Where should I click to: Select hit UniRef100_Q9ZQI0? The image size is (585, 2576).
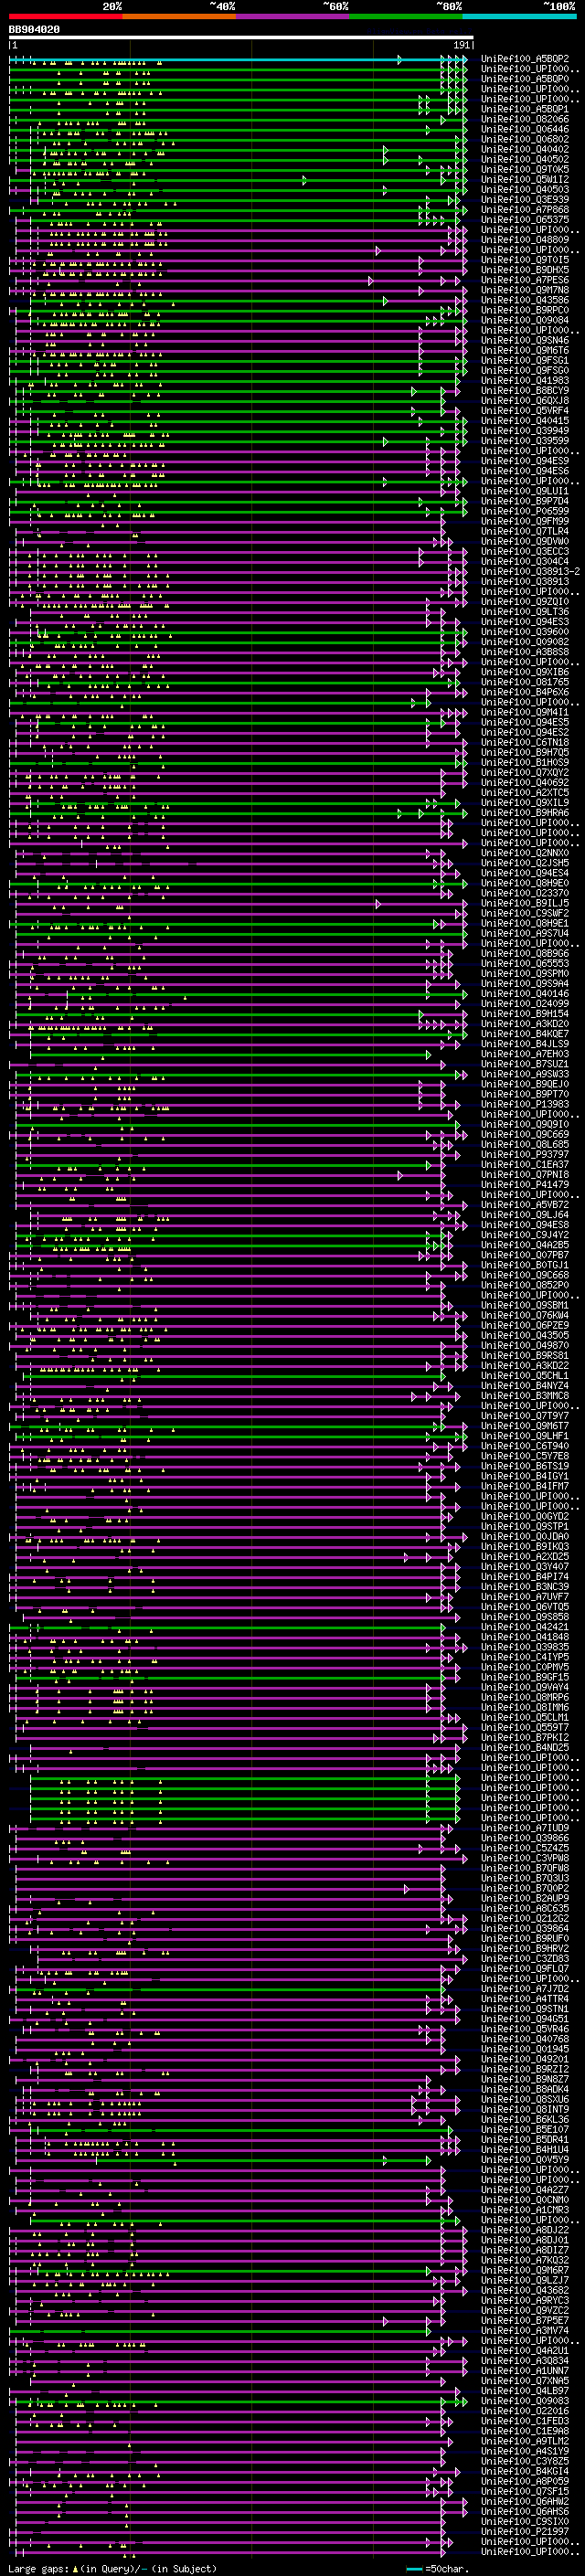point(524,602)
